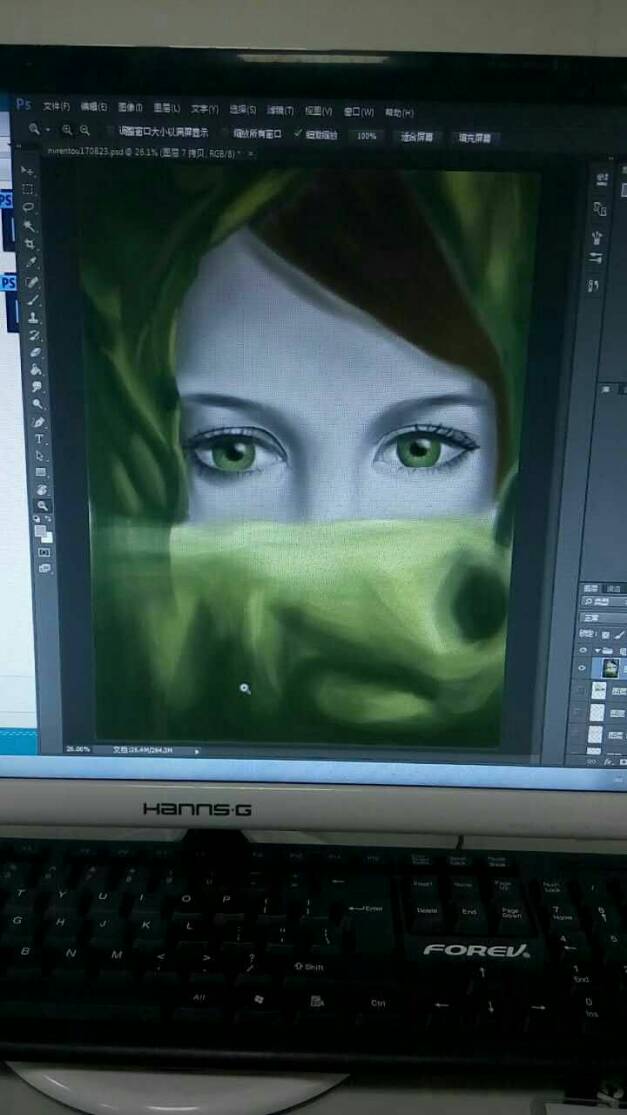The image size is (627, 1115).
Task: Open the 窗口(W) menu
Action: coord(358,112)
